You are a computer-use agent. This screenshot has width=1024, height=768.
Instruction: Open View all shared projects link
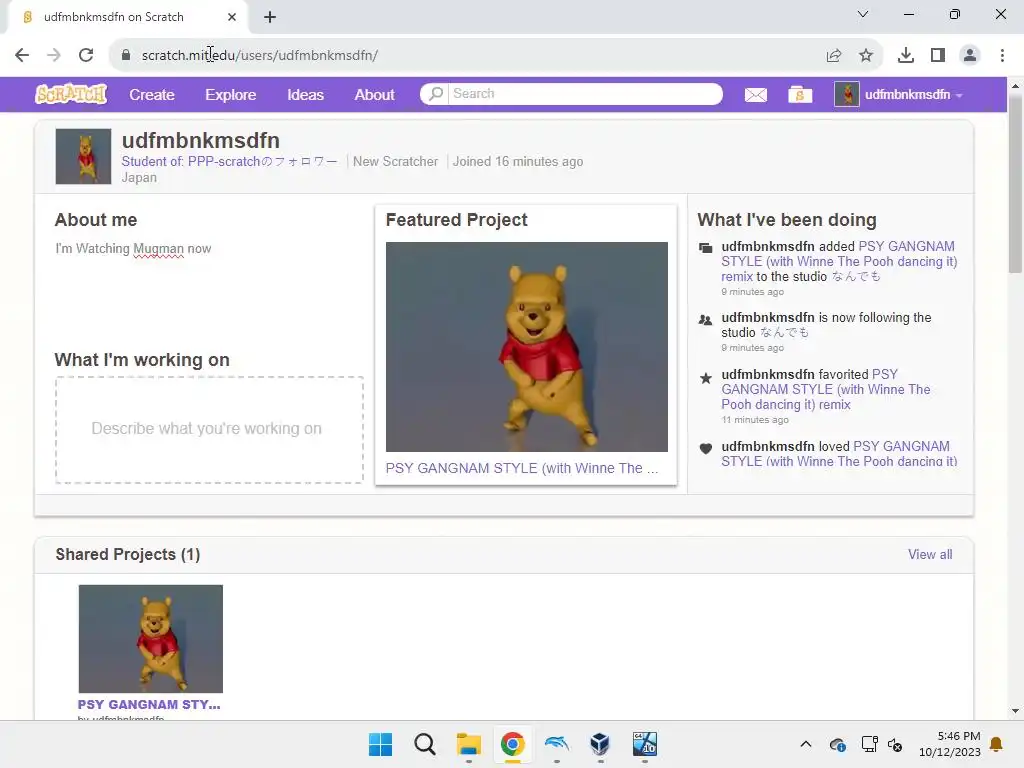click(930, 554)
